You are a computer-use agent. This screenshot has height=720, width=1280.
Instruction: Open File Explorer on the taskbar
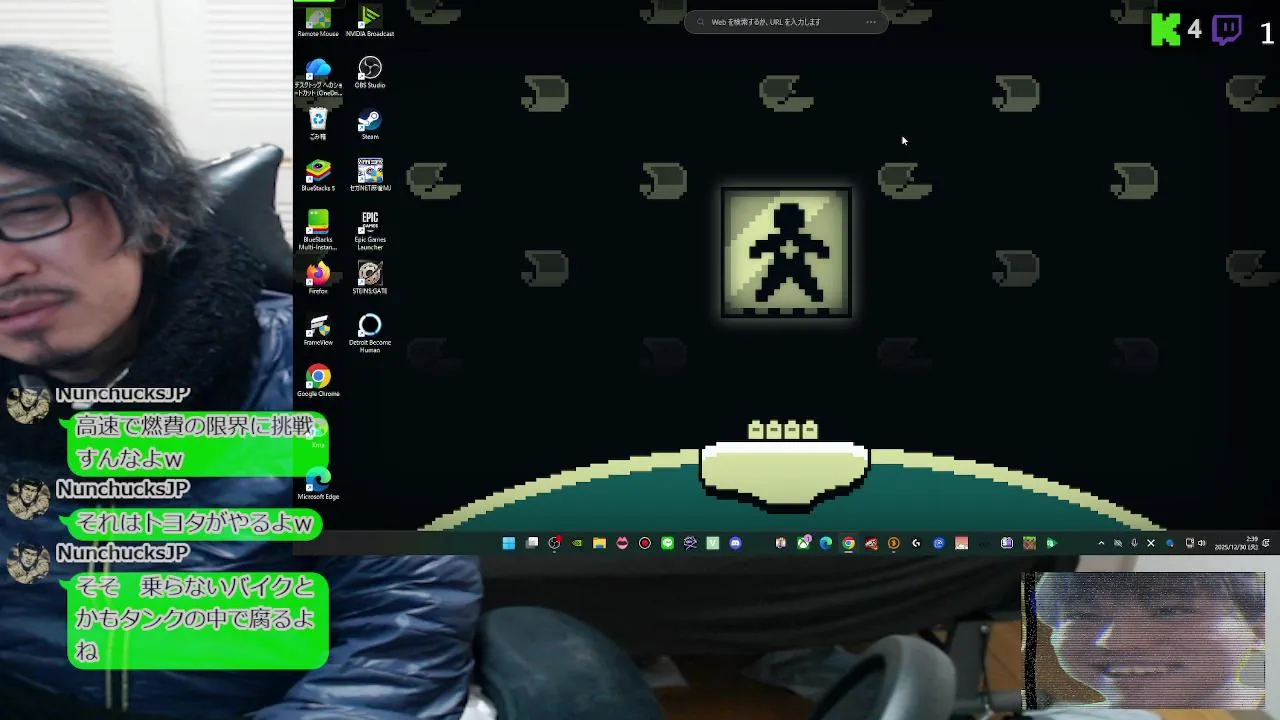click(x=599, y=543)
